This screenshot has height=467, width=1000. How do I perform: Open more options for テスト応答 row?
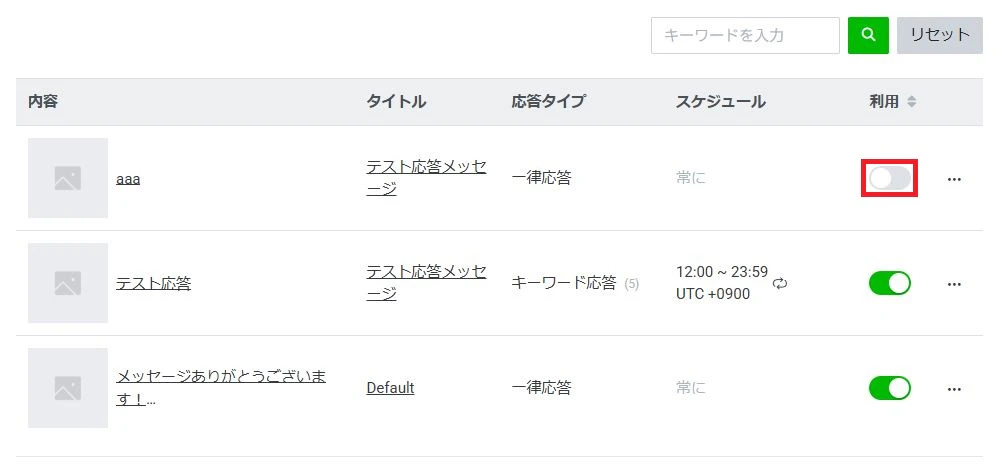click(953, 284)
